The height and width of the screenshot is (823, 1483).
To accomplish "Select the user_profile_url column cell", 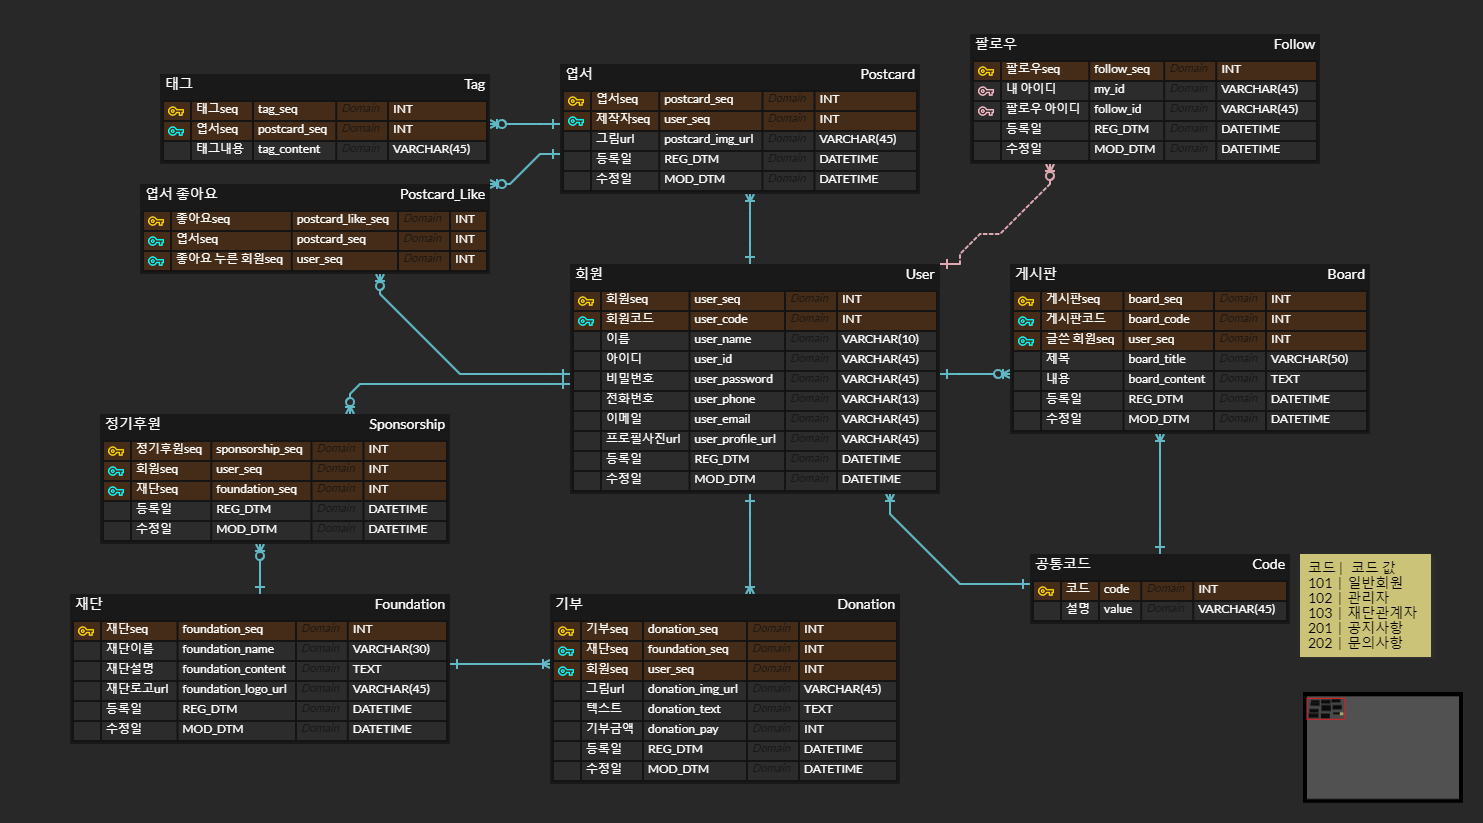I will click(x=735, y=439).
